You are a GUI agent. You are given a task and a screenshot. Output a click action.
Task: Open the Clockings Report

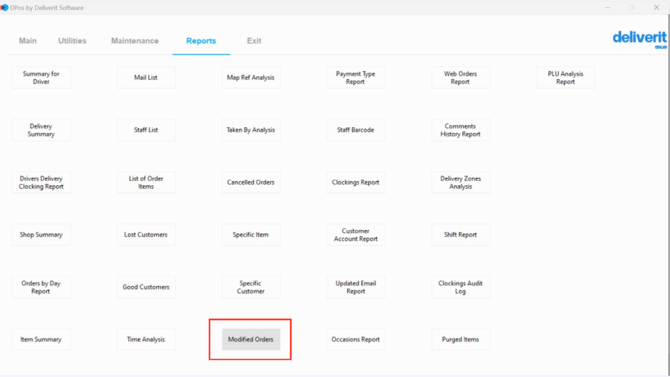pos(356,183)
